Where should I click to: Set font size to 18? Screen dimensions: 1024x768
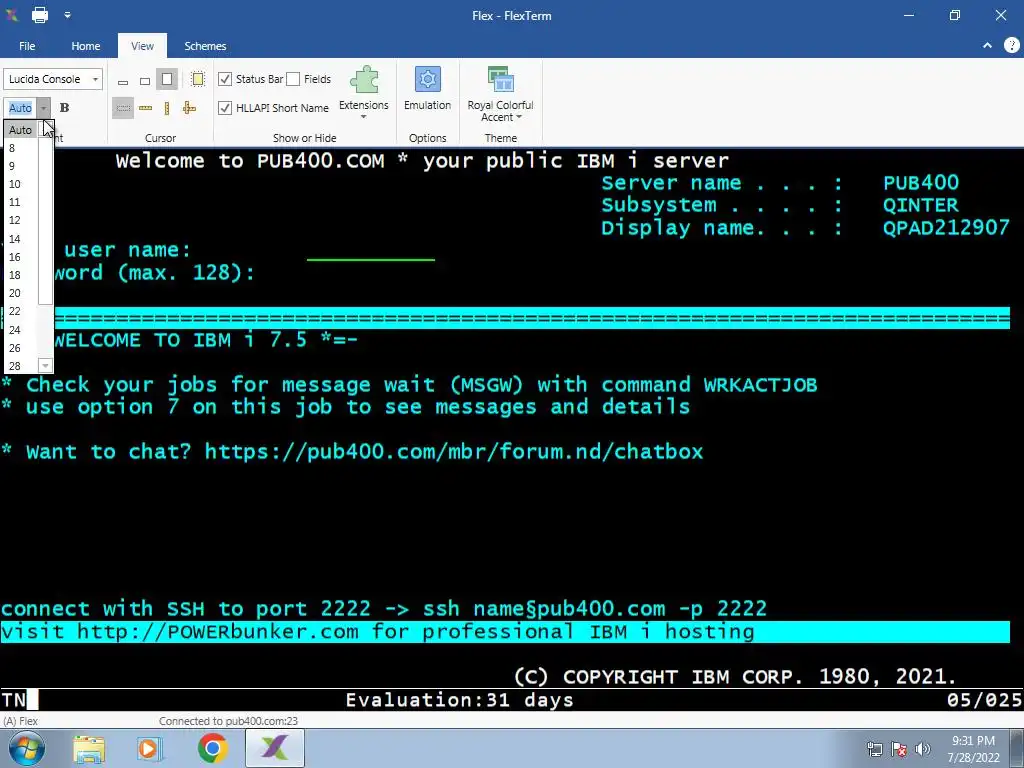(x=21, y=275)
